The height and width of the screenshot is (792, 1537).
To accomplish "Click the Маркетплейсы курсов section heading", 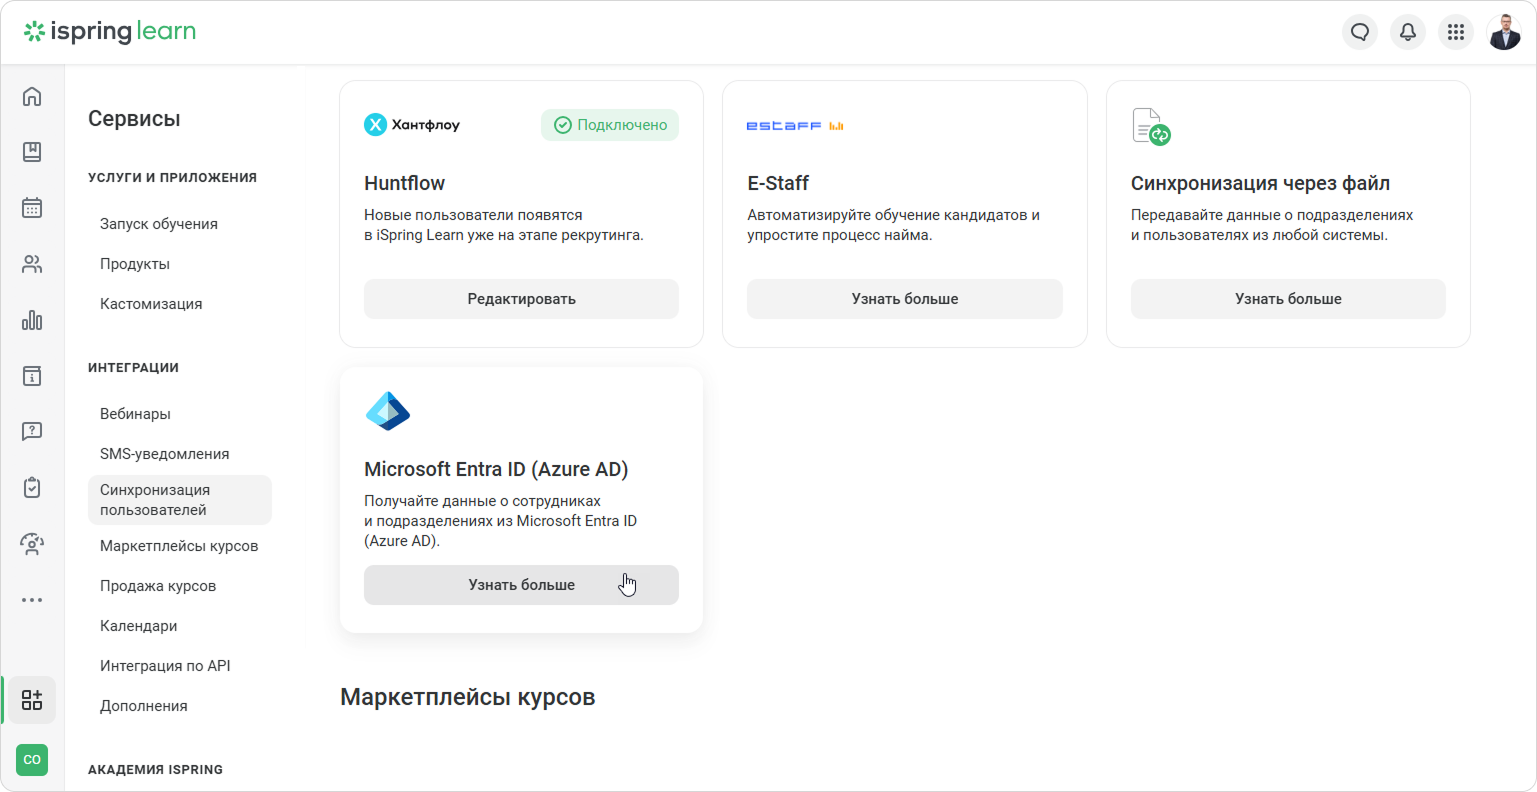I will pyautogui.click(x=468, y=697).
